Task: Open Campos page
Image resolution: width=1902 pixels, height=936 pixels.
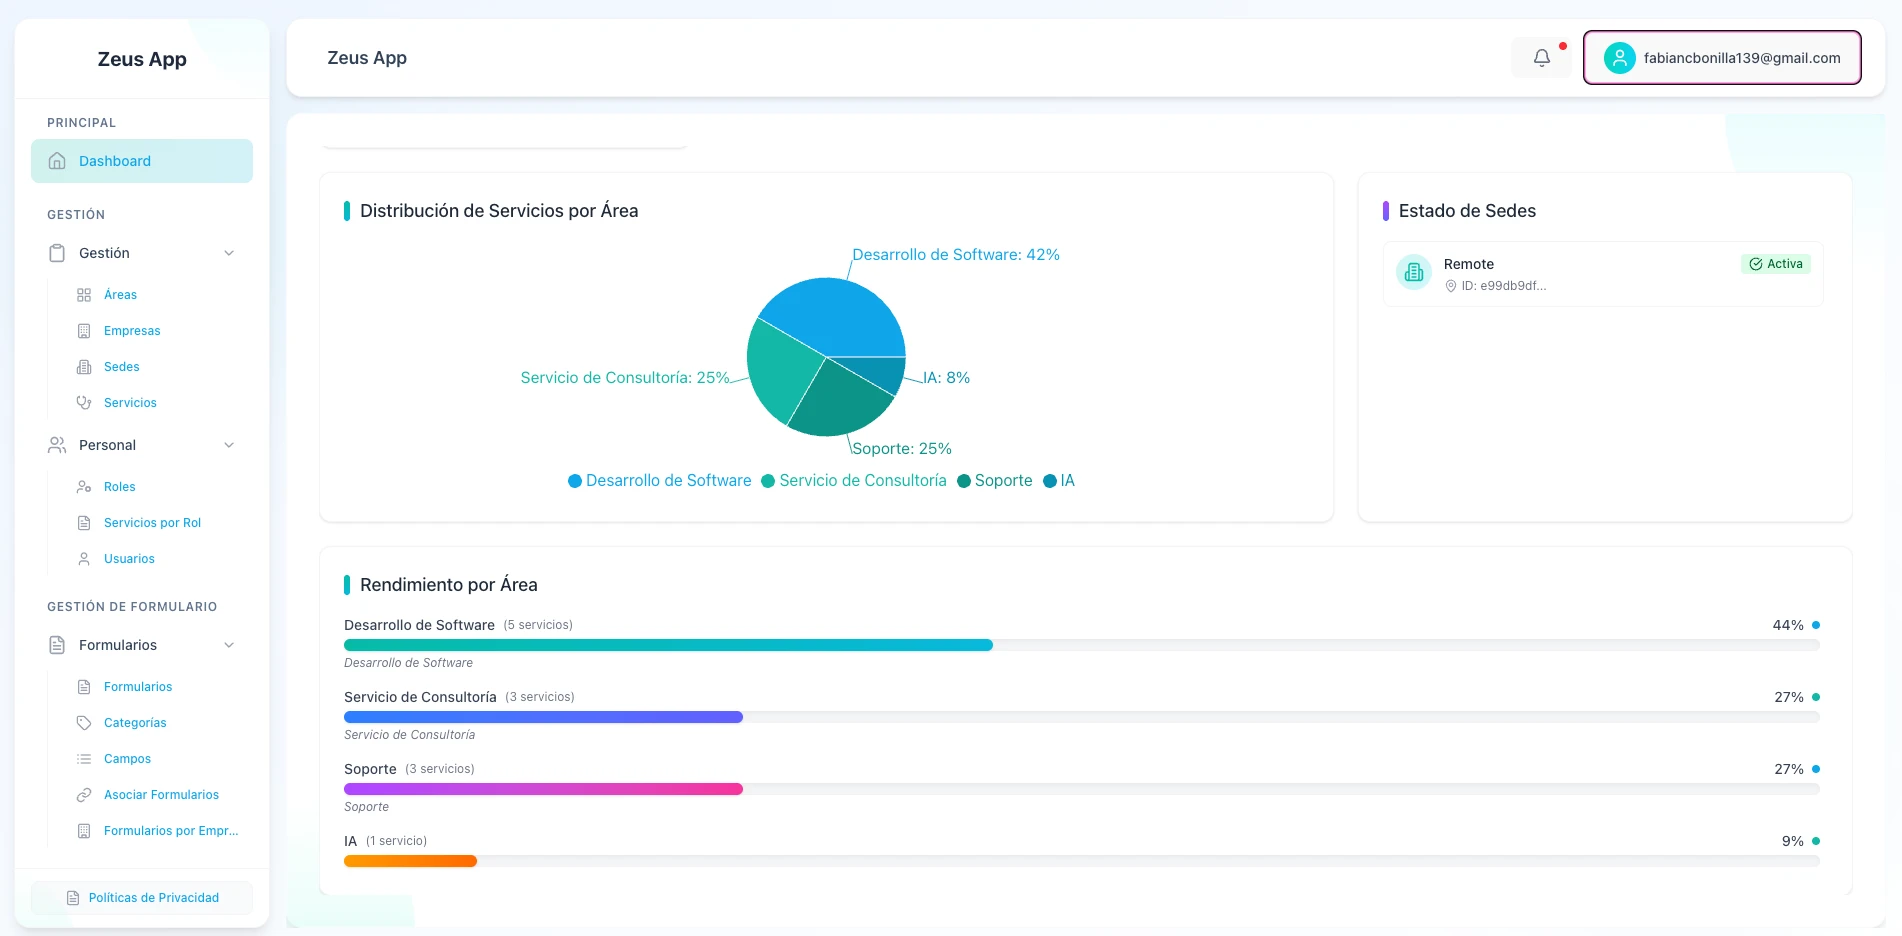Action: [127, 759]
